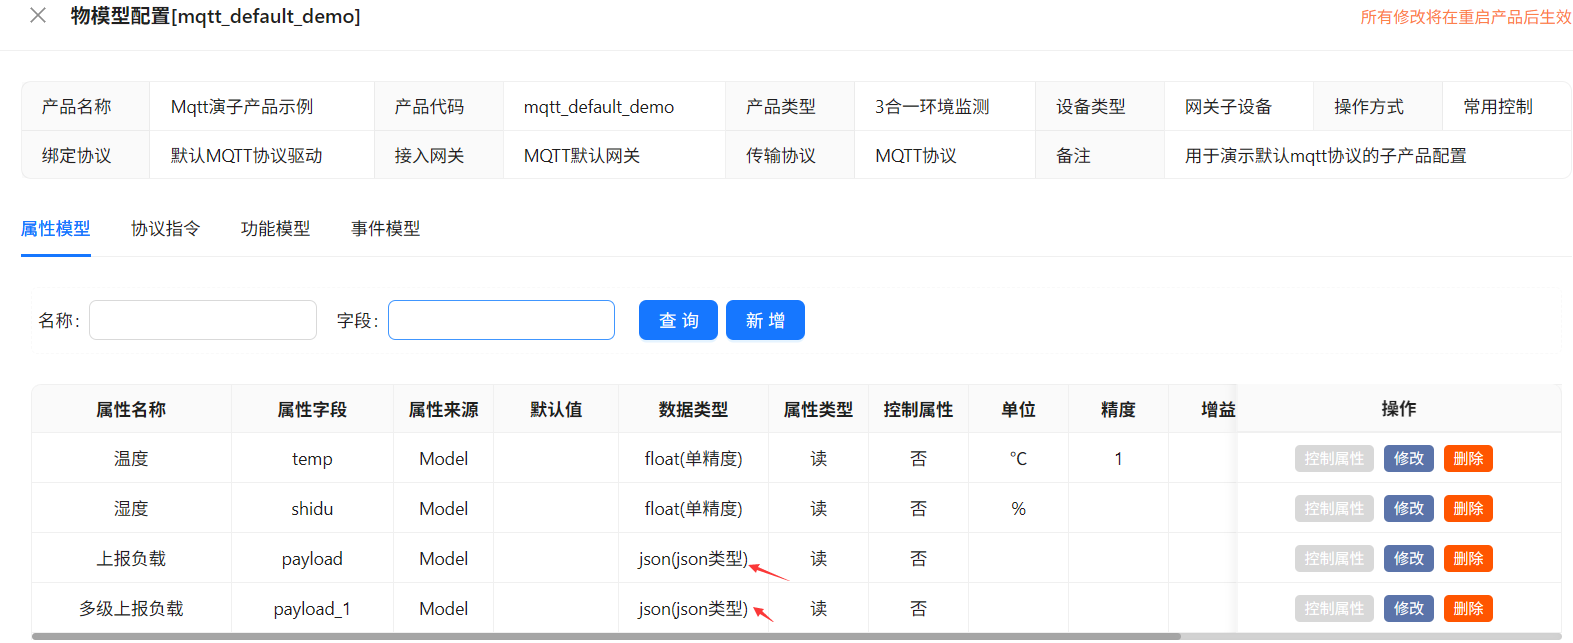Switch to the 协议指令 tab

pyautogui.click(x=165, y=229)
